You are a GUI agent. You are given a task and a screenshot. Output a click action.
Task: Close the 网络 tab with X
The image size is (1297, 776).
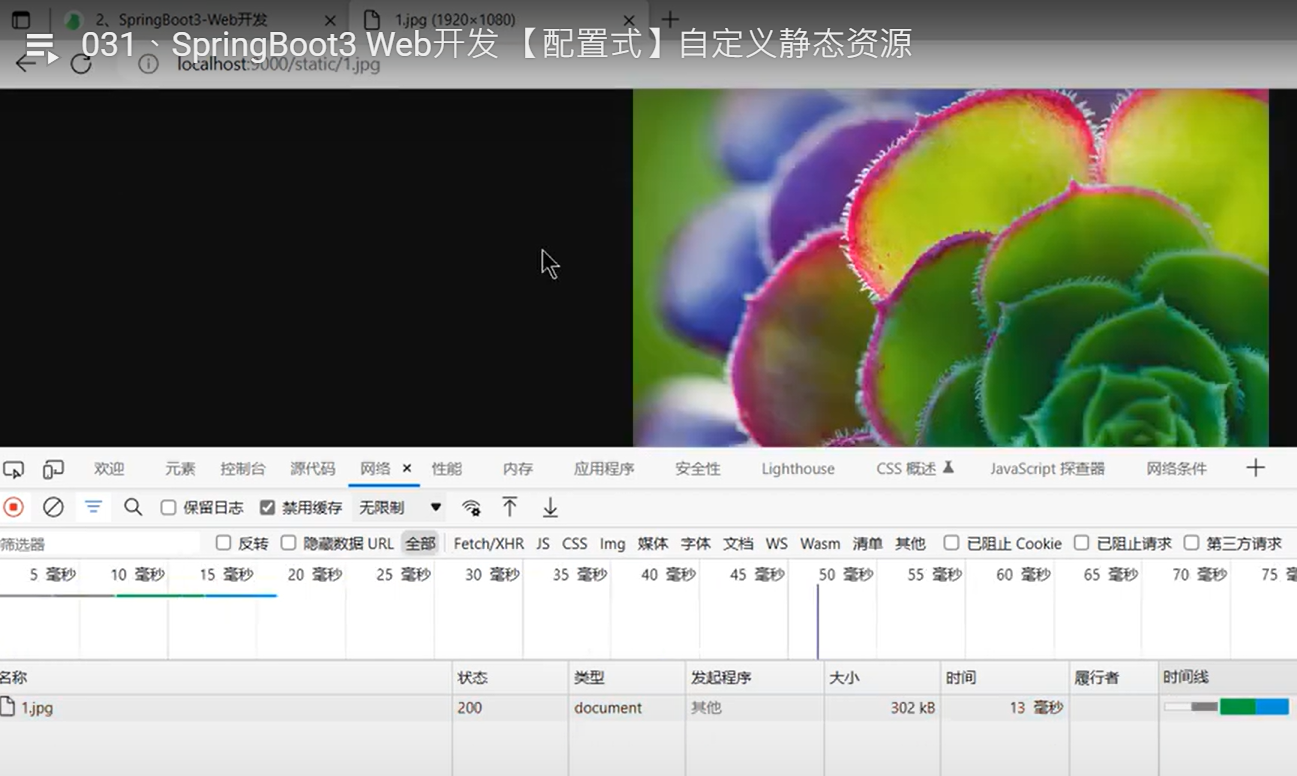tap(407, 468)
